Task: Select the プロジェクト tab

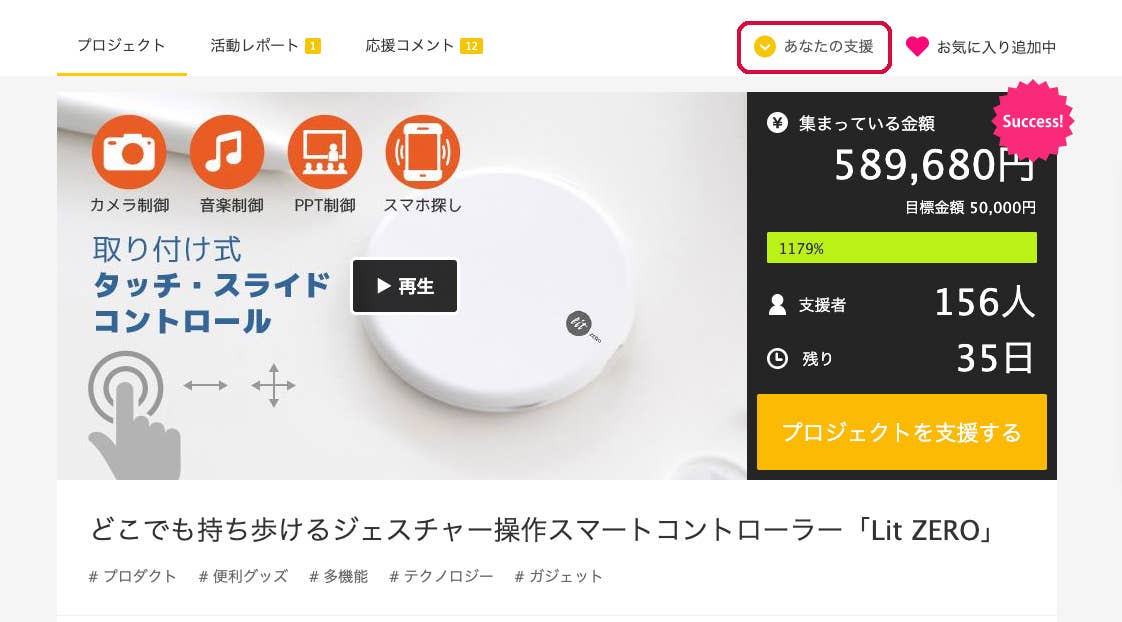Action: (122, 46)
